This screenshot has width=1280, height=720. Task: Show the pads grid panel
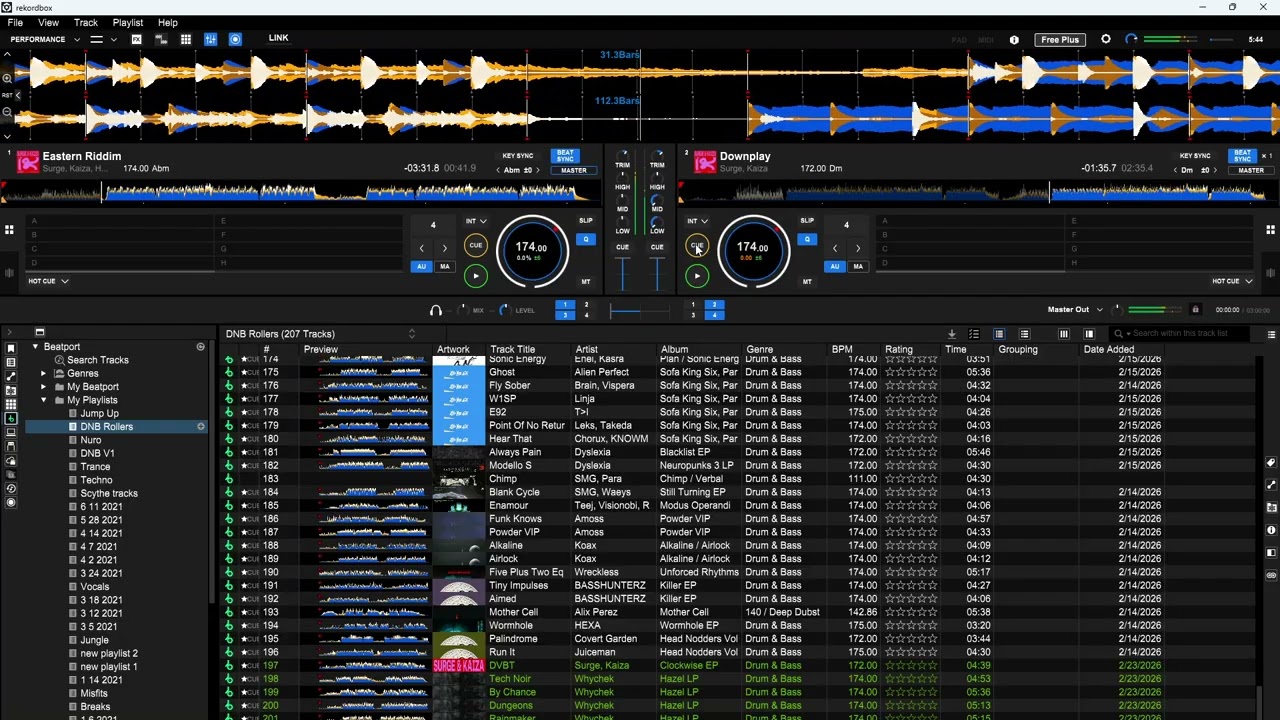pos(185,39)
